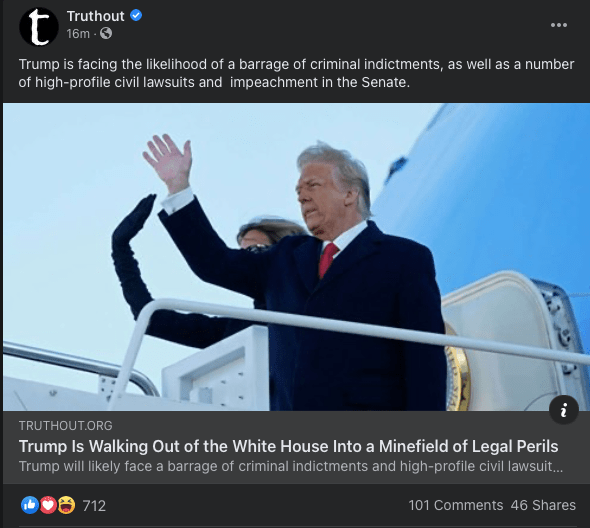Click the post caption about criminal indictments
Image resolution: width=590 pixels, height=528 pixels.
pyautogui.click(x=296, y=73)
